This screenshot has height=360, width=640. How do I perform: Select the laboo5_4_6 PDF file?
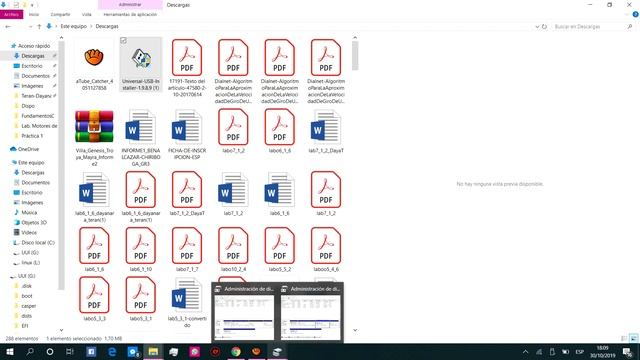click(x=326, y=250)
